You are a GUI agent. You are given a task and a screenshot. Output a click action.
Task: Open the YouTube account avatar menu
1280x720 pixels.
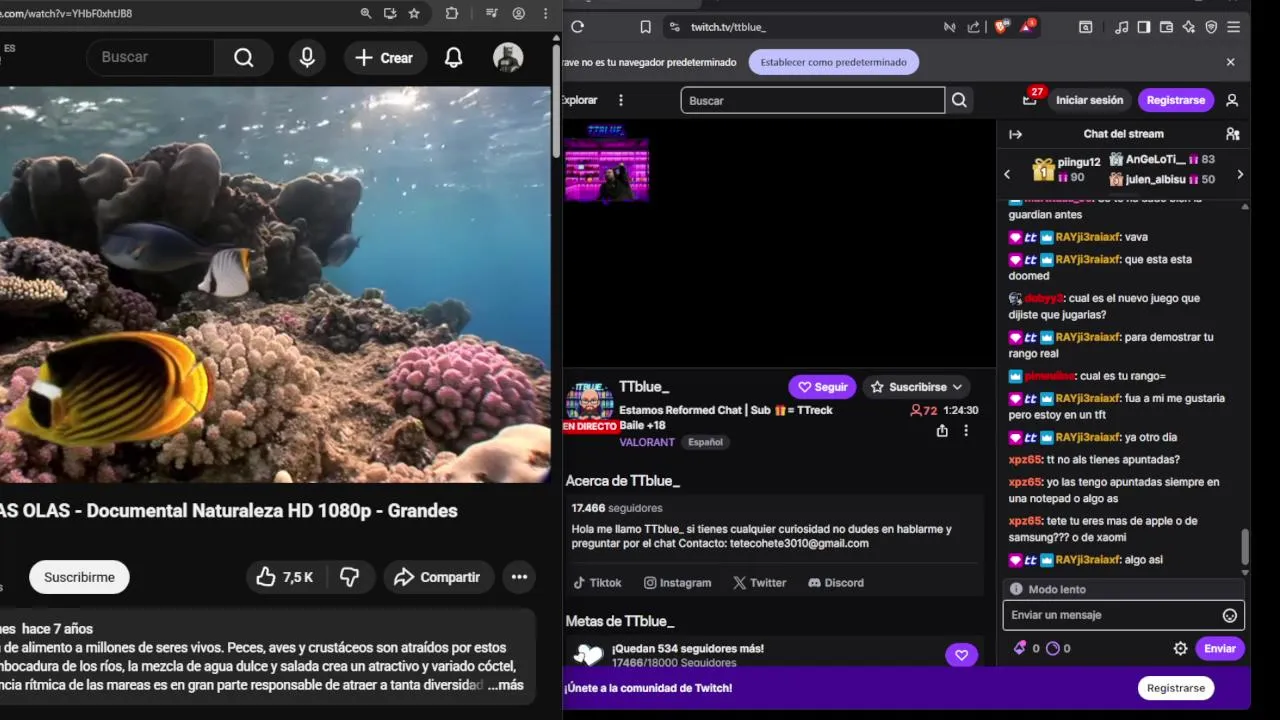pos(508,58)
